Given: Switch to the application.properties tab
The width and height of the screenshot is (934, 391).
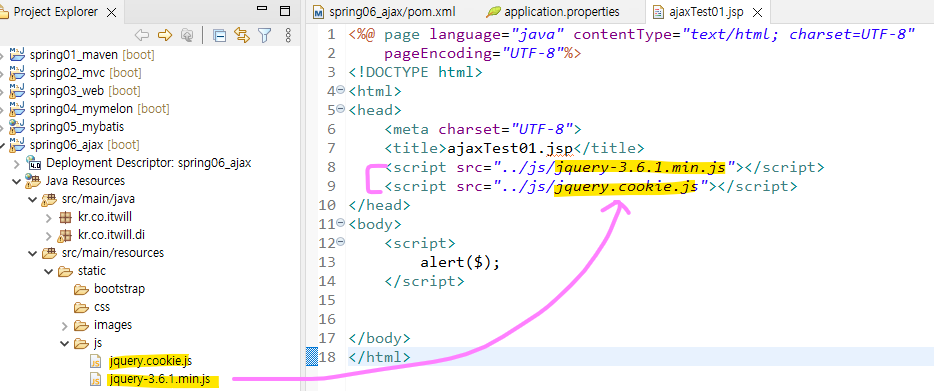Looking at the screenshot, I should [x=553, y=12].
